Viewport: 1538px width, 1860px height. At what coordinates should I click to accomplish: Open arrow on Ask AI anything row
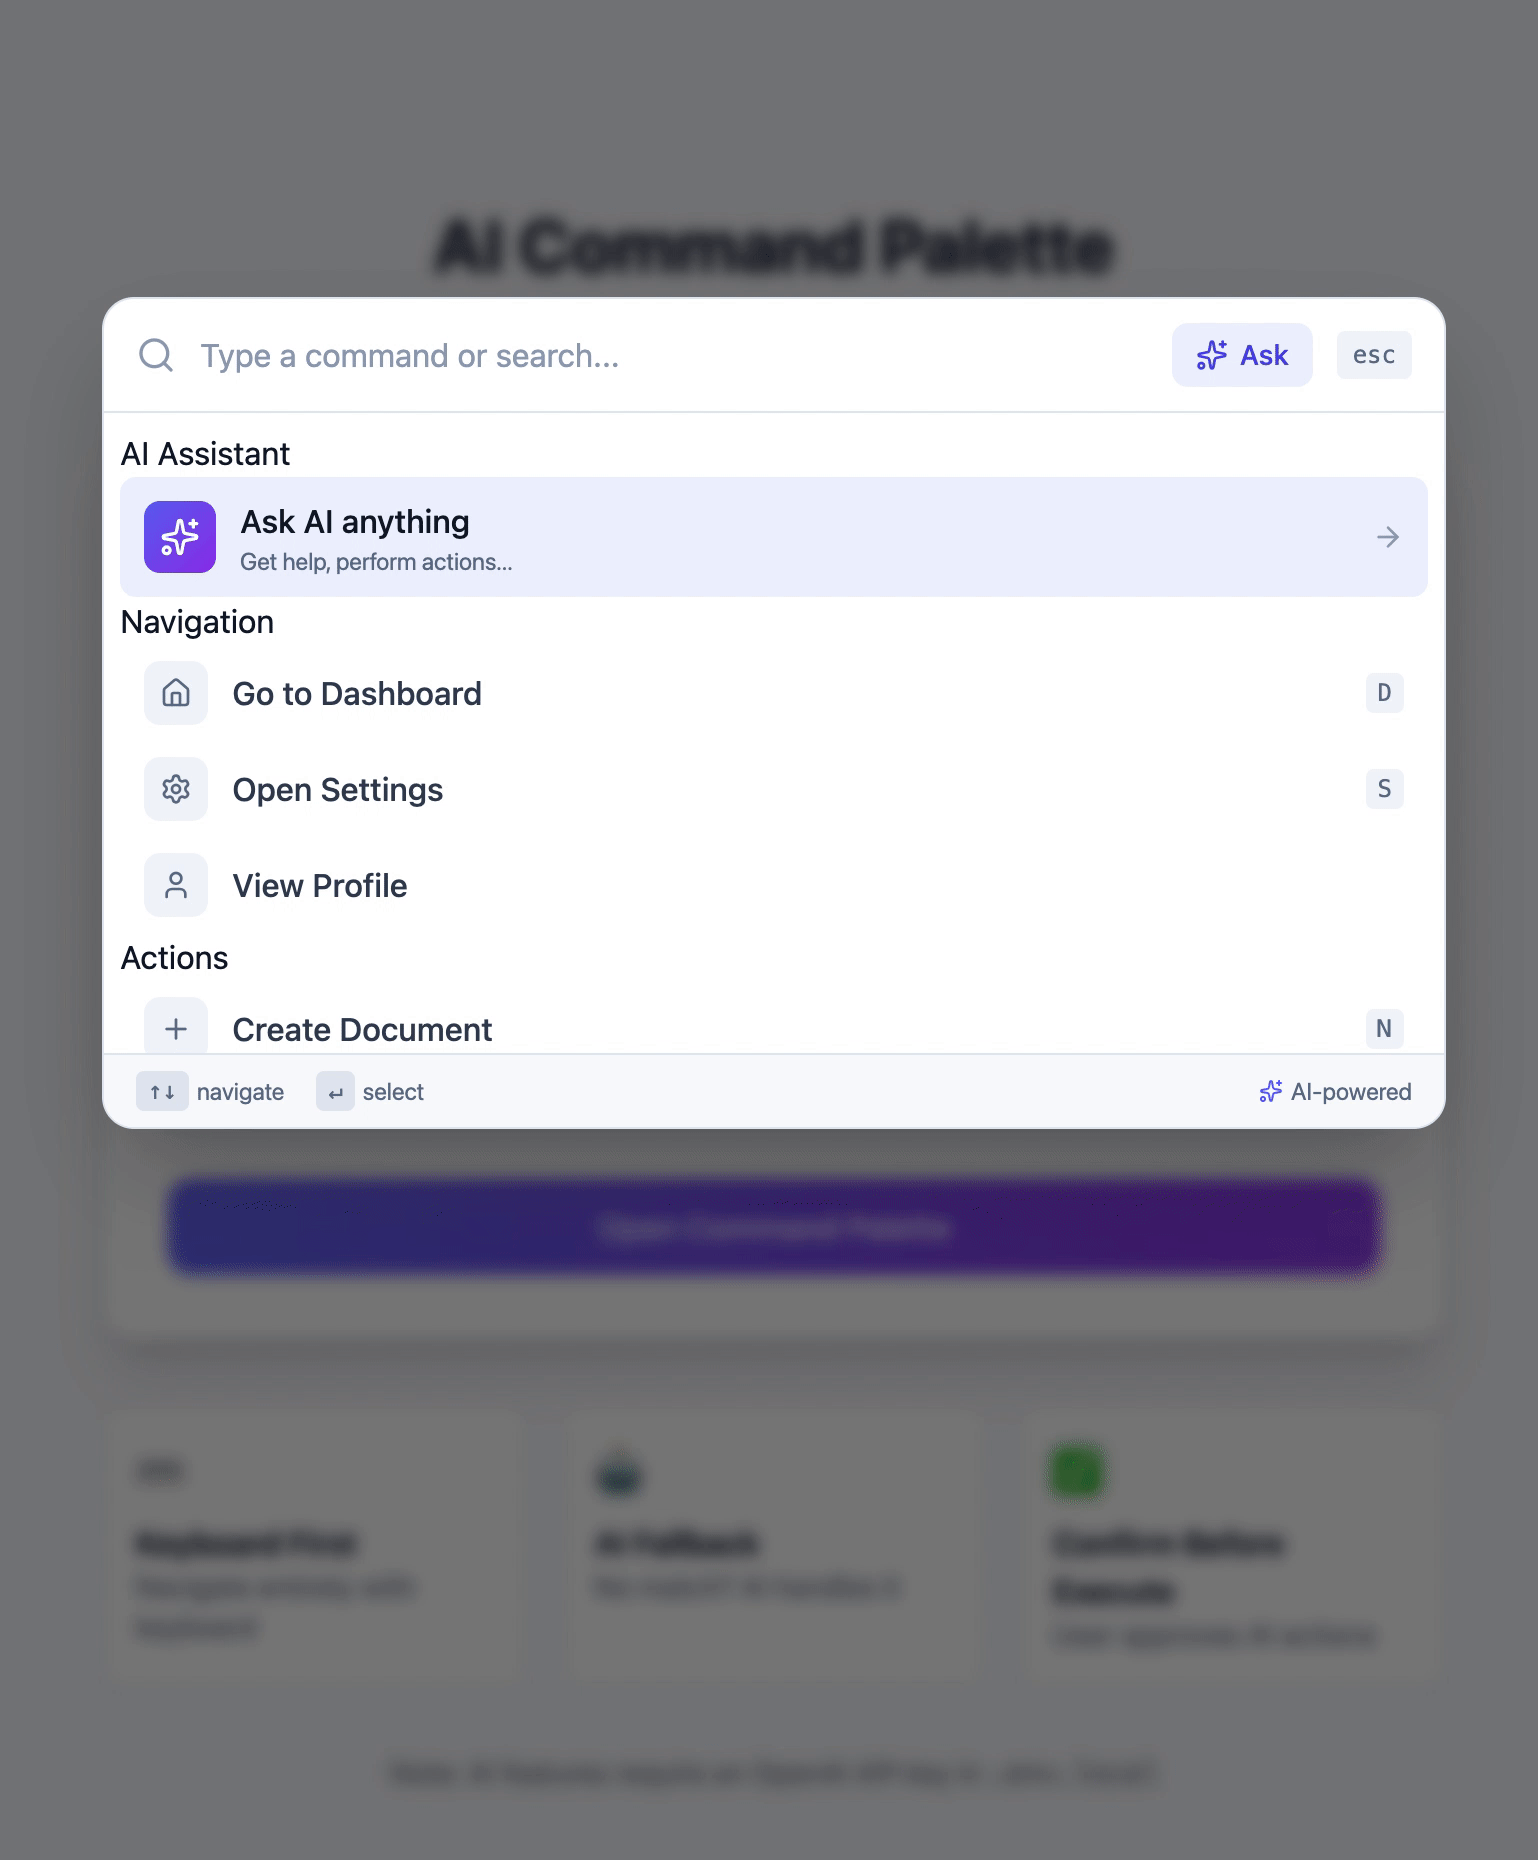[x=1387, y=537]
